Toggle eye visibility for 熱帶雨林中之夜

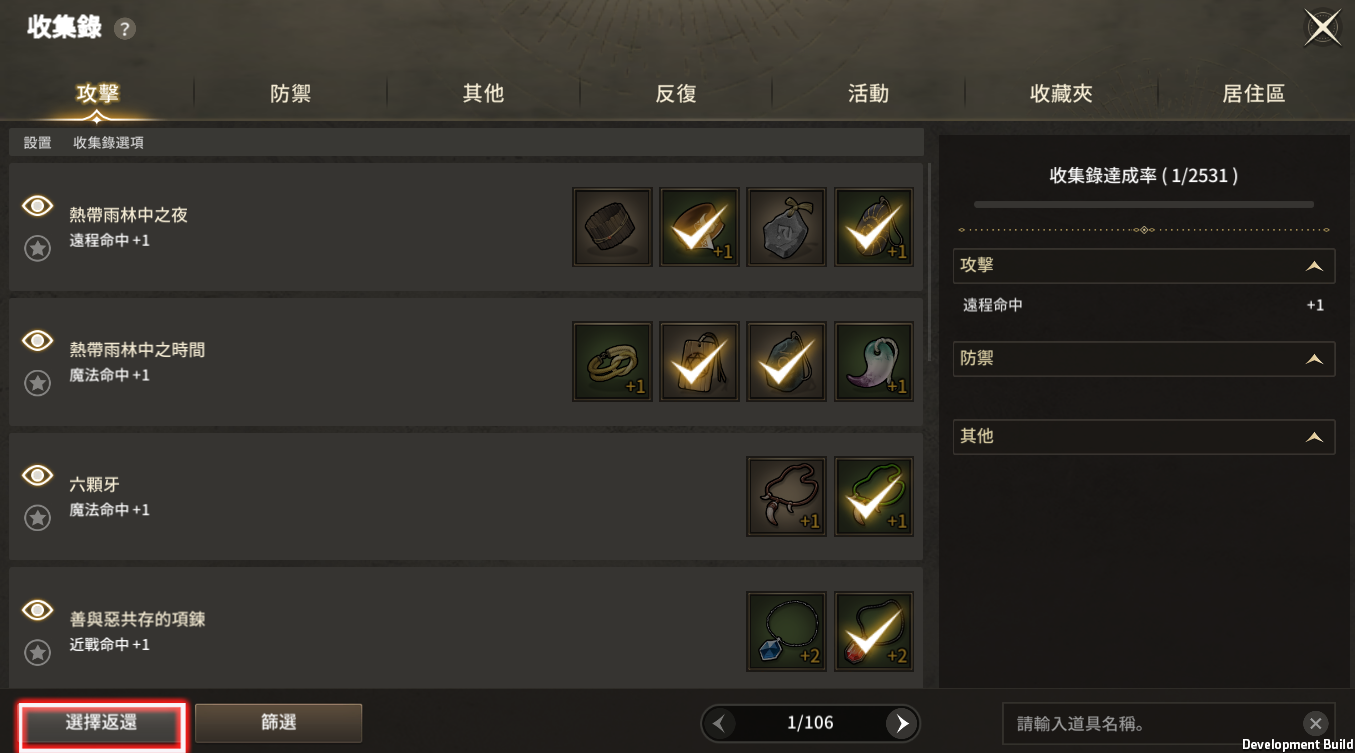37,206
